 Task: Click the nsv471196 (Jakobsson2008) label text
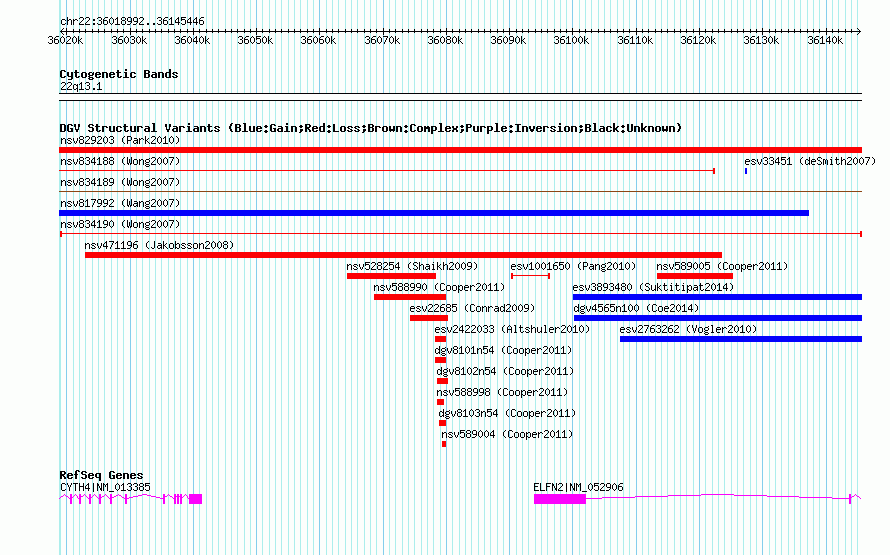tap(159, 245)
